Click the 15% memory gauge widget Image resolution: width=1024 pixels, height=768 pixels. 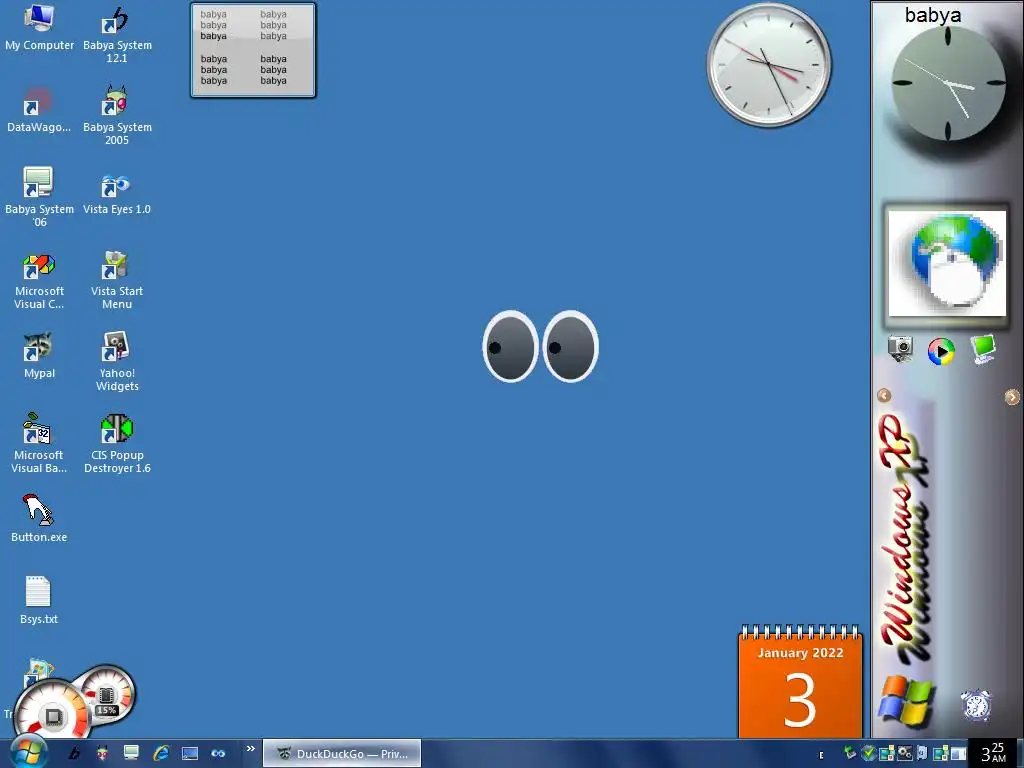pos(106,695)
